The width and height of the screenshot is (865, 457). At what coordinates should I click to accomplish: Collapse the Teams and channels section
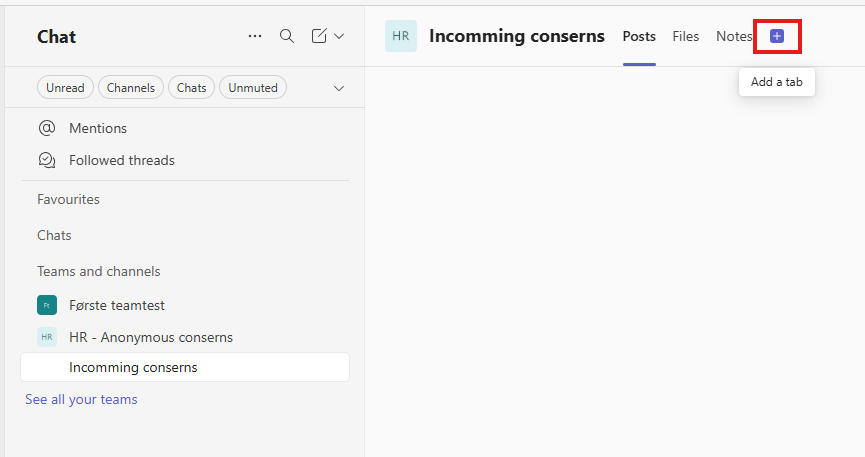click(x=98, y=271)
